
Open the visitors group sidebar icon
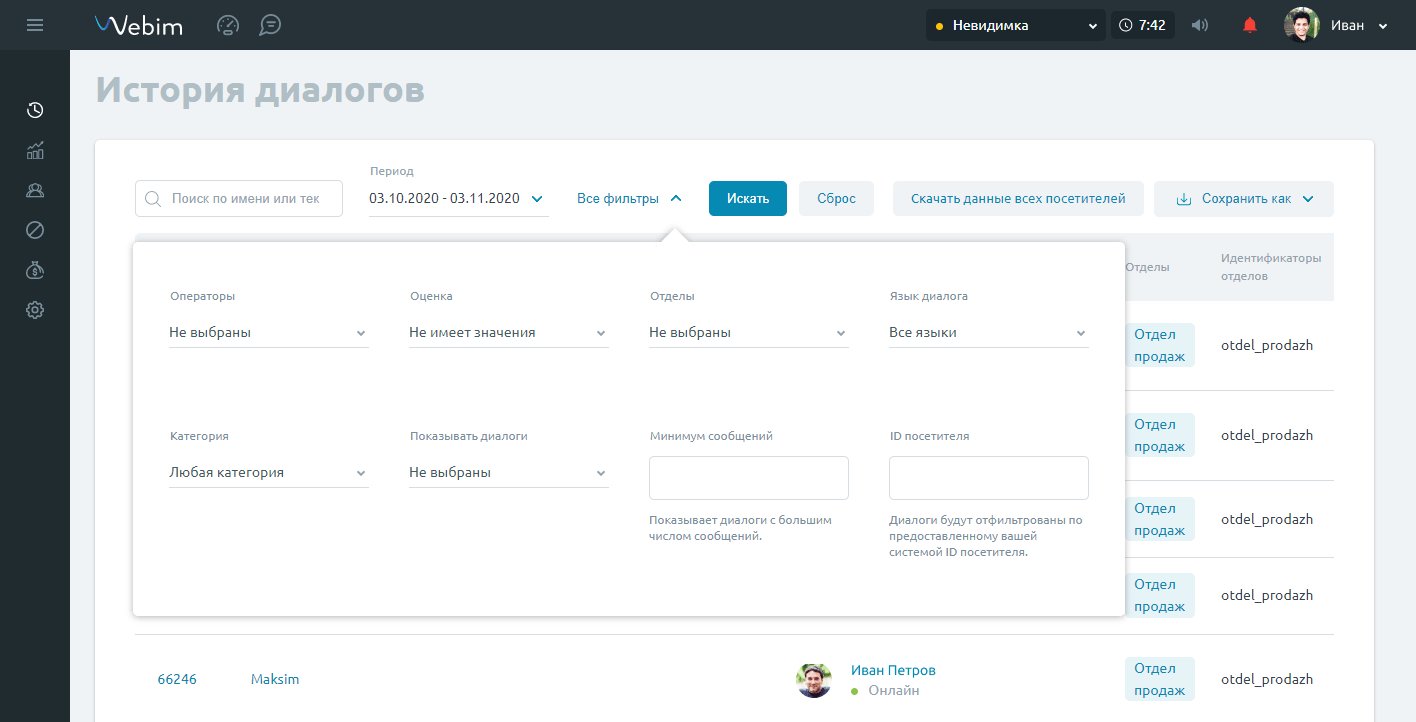(35, 190)
